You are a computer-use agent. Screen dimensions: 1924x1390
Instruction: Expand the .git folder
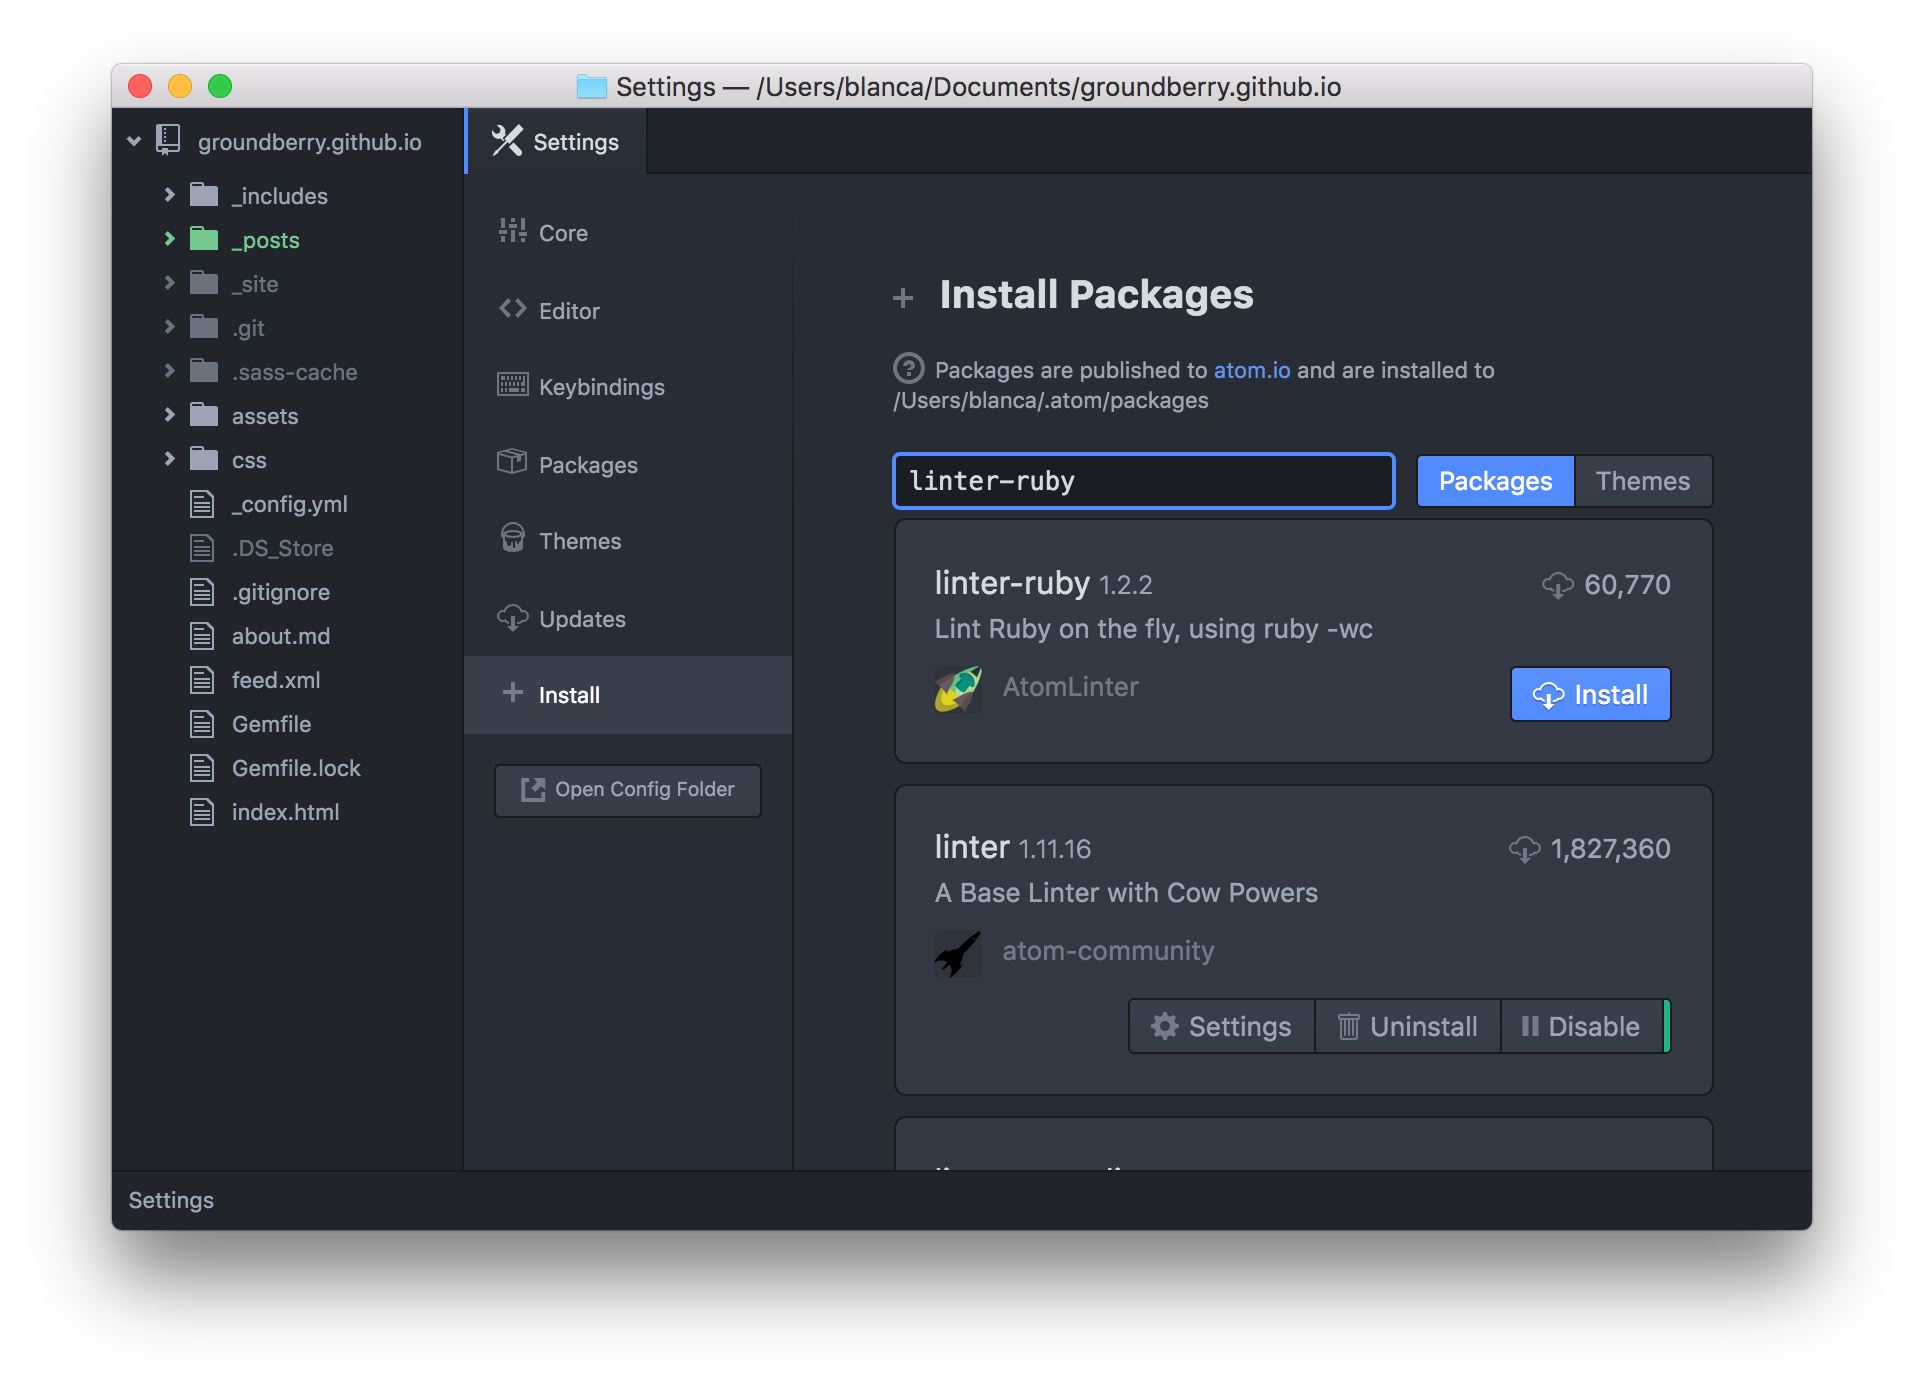(x=169, y=327)
